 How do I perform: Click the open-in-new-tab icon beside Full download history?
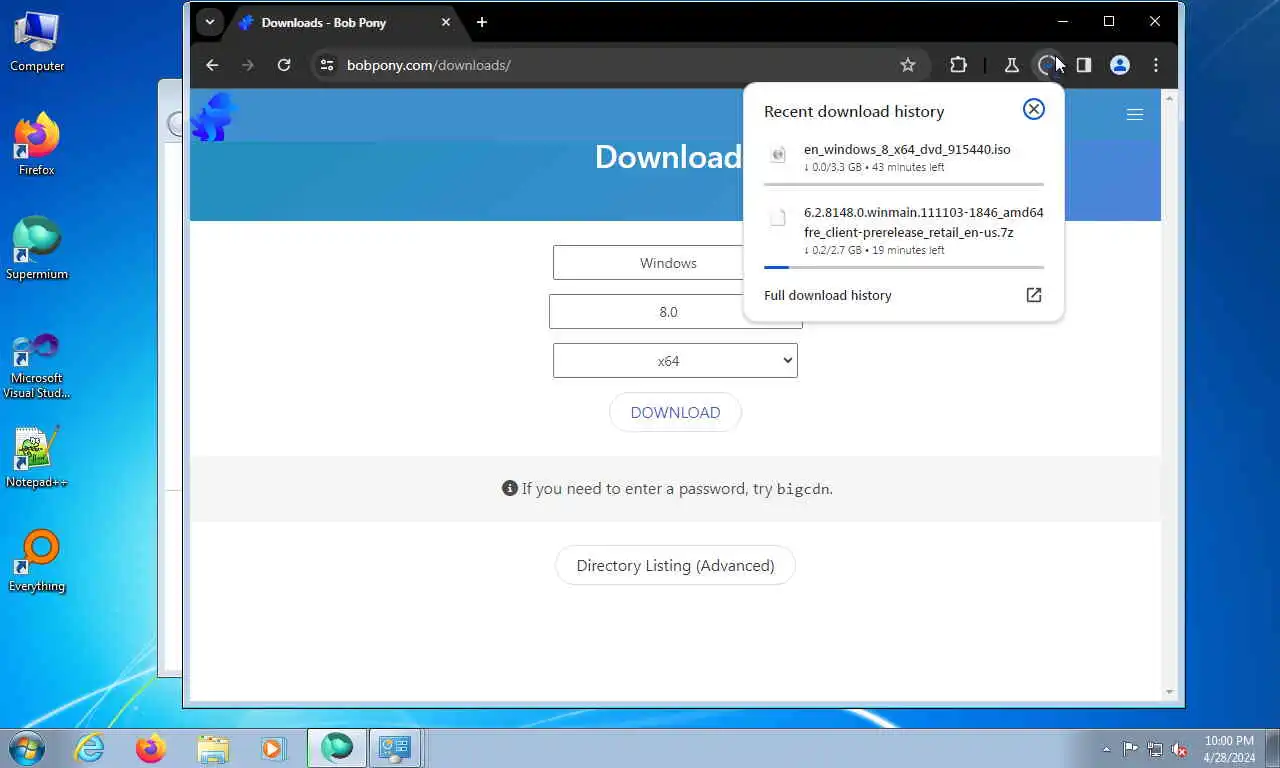(x=1034, y=295)
